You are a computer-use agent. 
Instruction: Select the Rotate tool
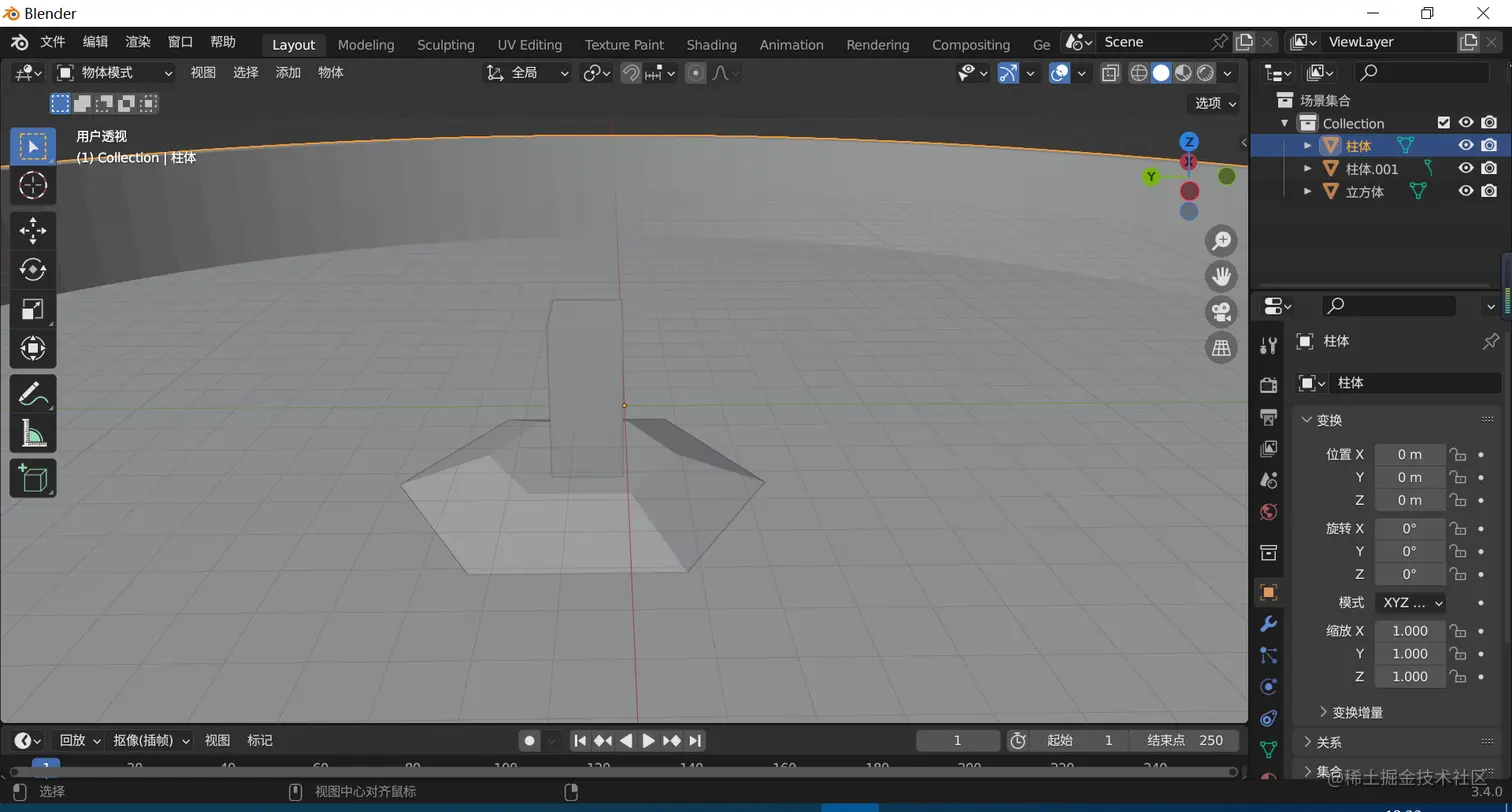[x=33, y=270]
